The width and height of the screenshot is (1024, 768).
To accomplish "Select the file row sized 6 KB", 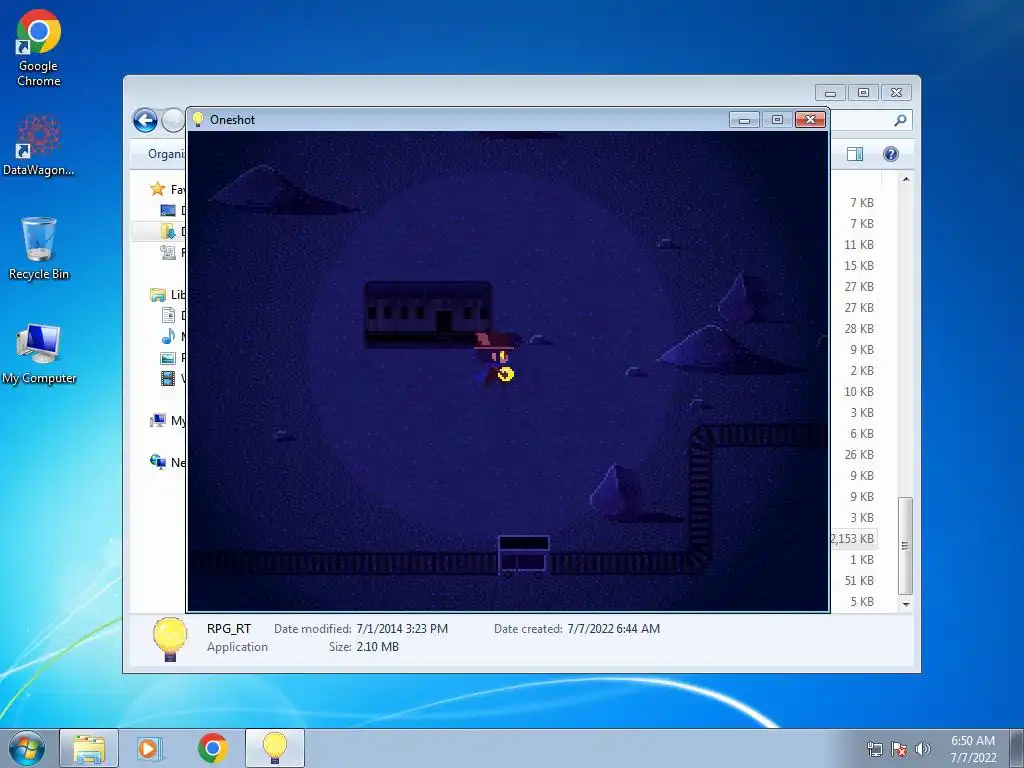I will click(x=861, y=434).
